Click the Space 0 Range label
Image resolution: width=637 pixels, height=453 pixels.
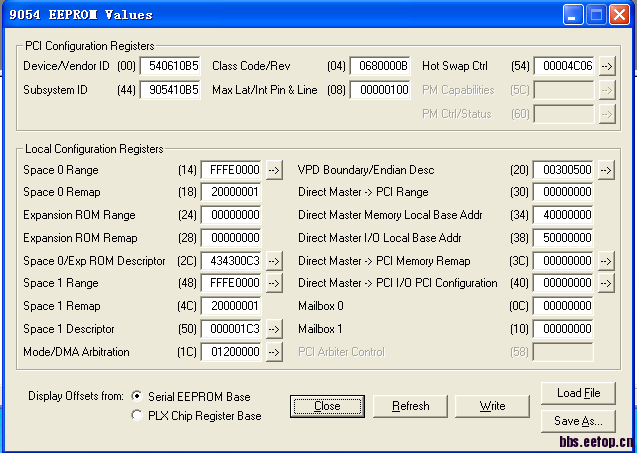coord(61,170)
